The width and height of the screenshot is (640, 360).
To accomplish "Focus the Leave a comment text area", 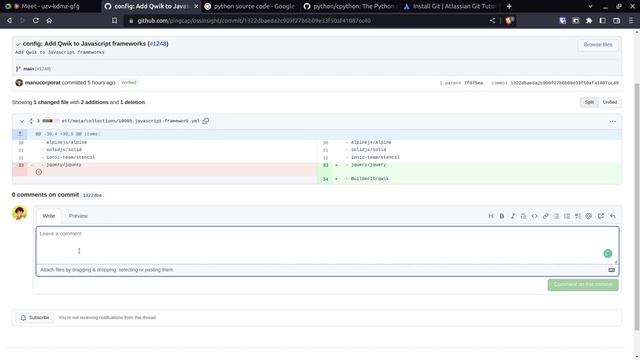I will pos(327,245).
